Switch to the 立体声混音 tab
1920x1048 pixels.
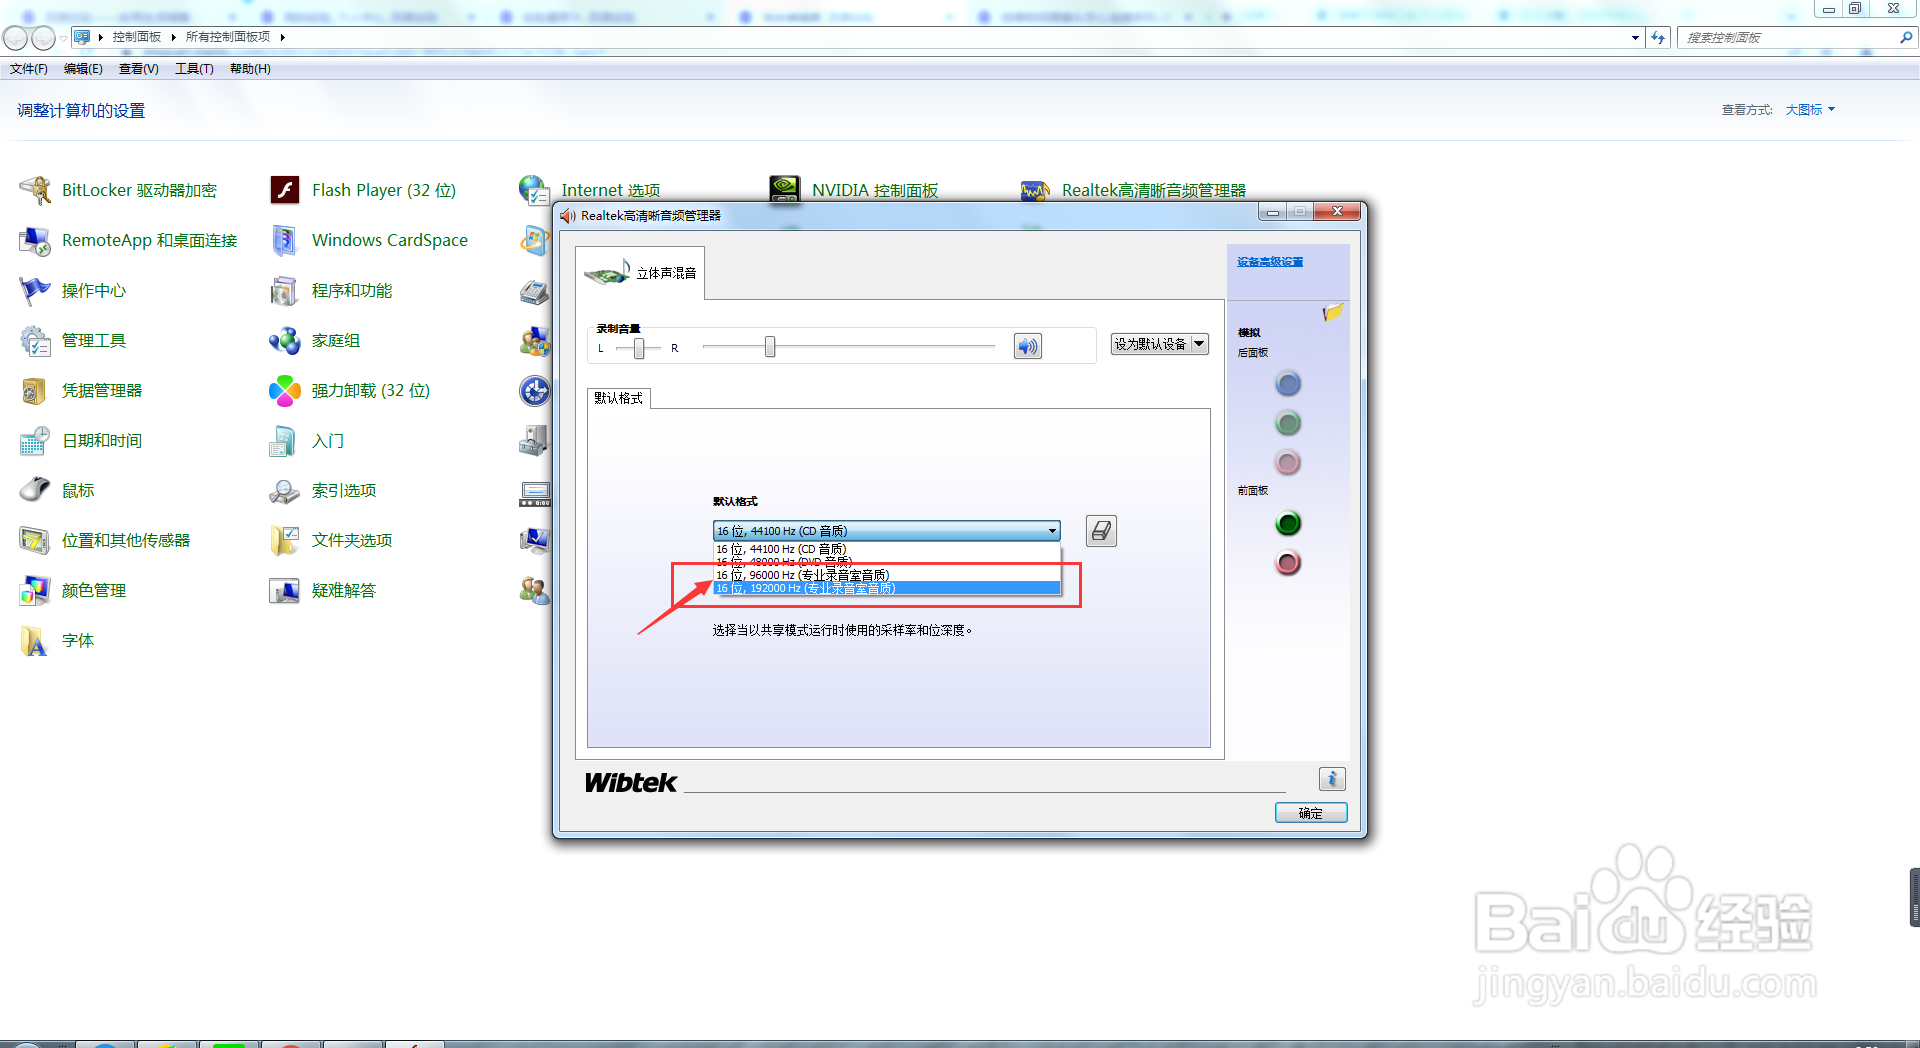(640, 273)
